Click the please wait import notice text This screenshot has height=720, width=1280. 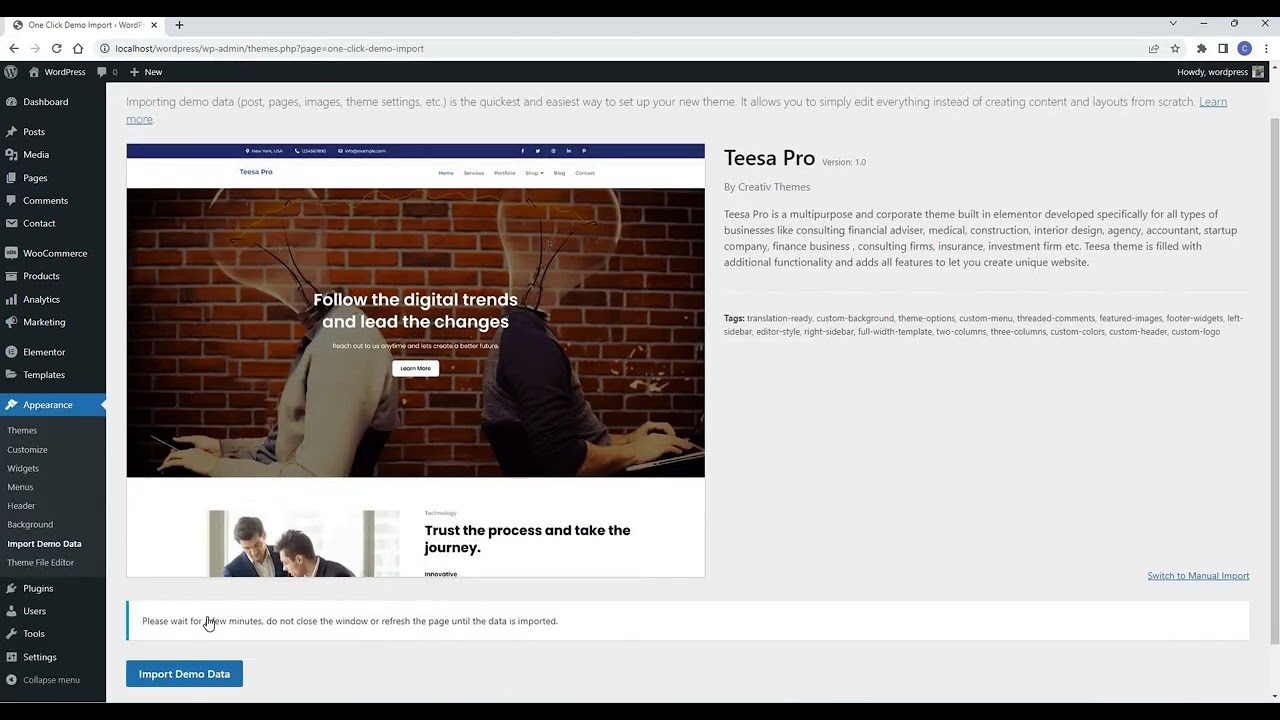[x=350, y=621]
